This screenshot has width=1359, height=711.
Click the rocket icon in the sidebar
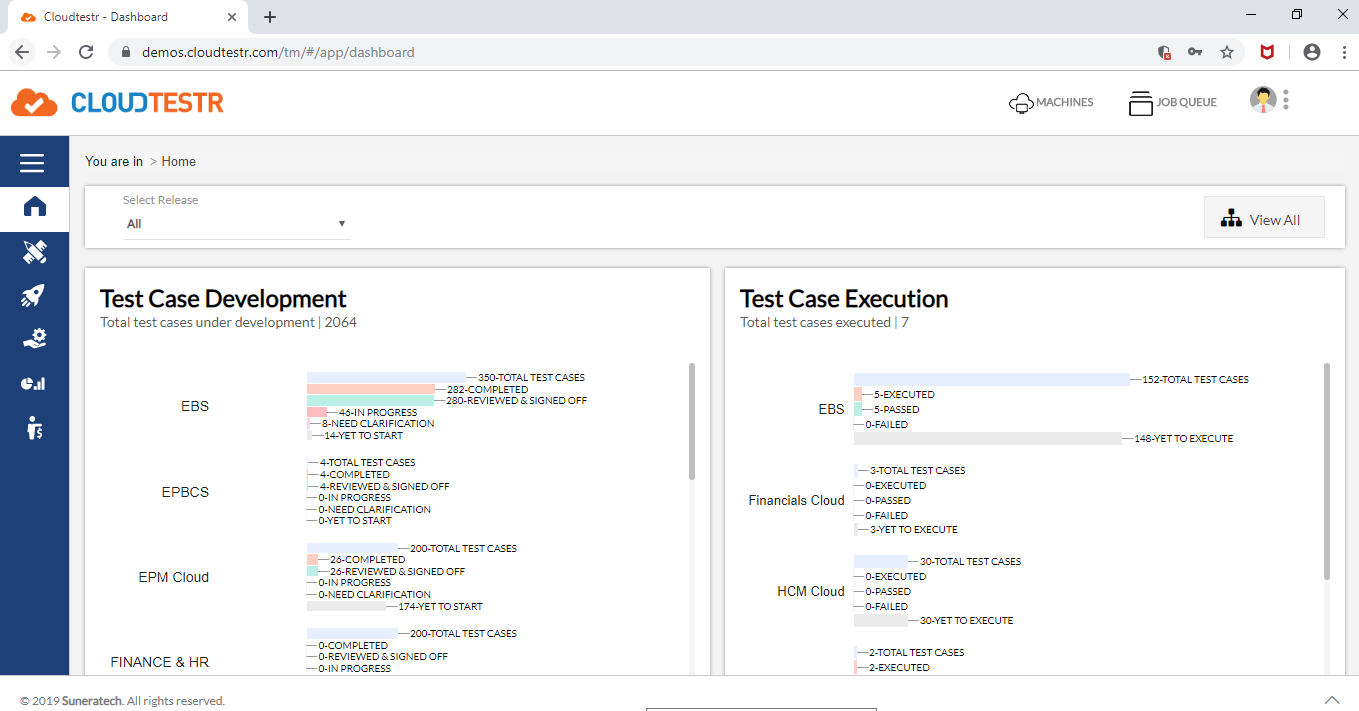34,295
